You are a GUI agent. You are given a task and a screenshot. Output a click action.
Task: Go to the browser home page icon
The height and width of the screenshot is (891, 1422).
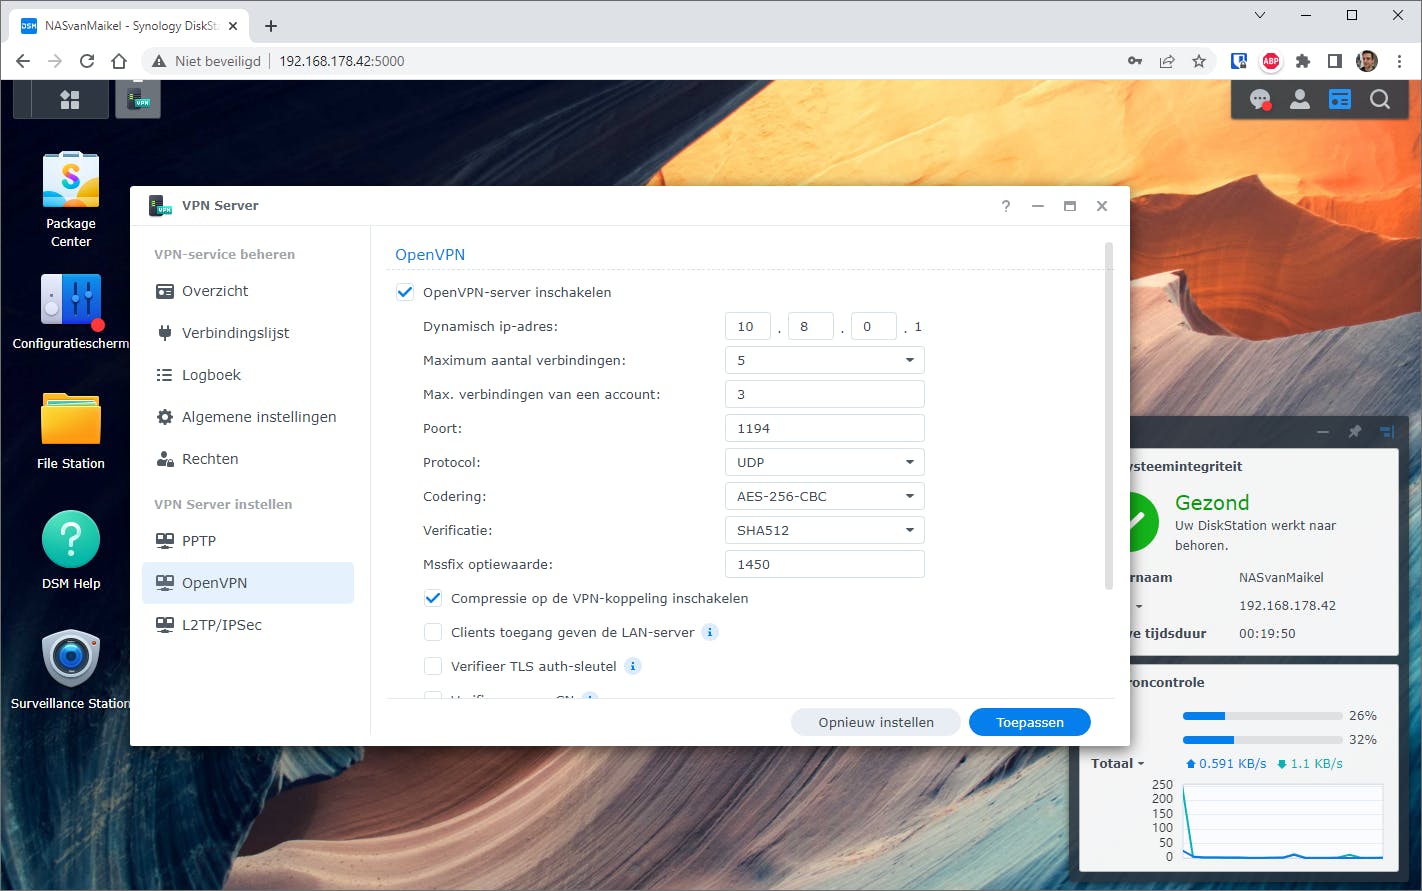pos(119,61)
